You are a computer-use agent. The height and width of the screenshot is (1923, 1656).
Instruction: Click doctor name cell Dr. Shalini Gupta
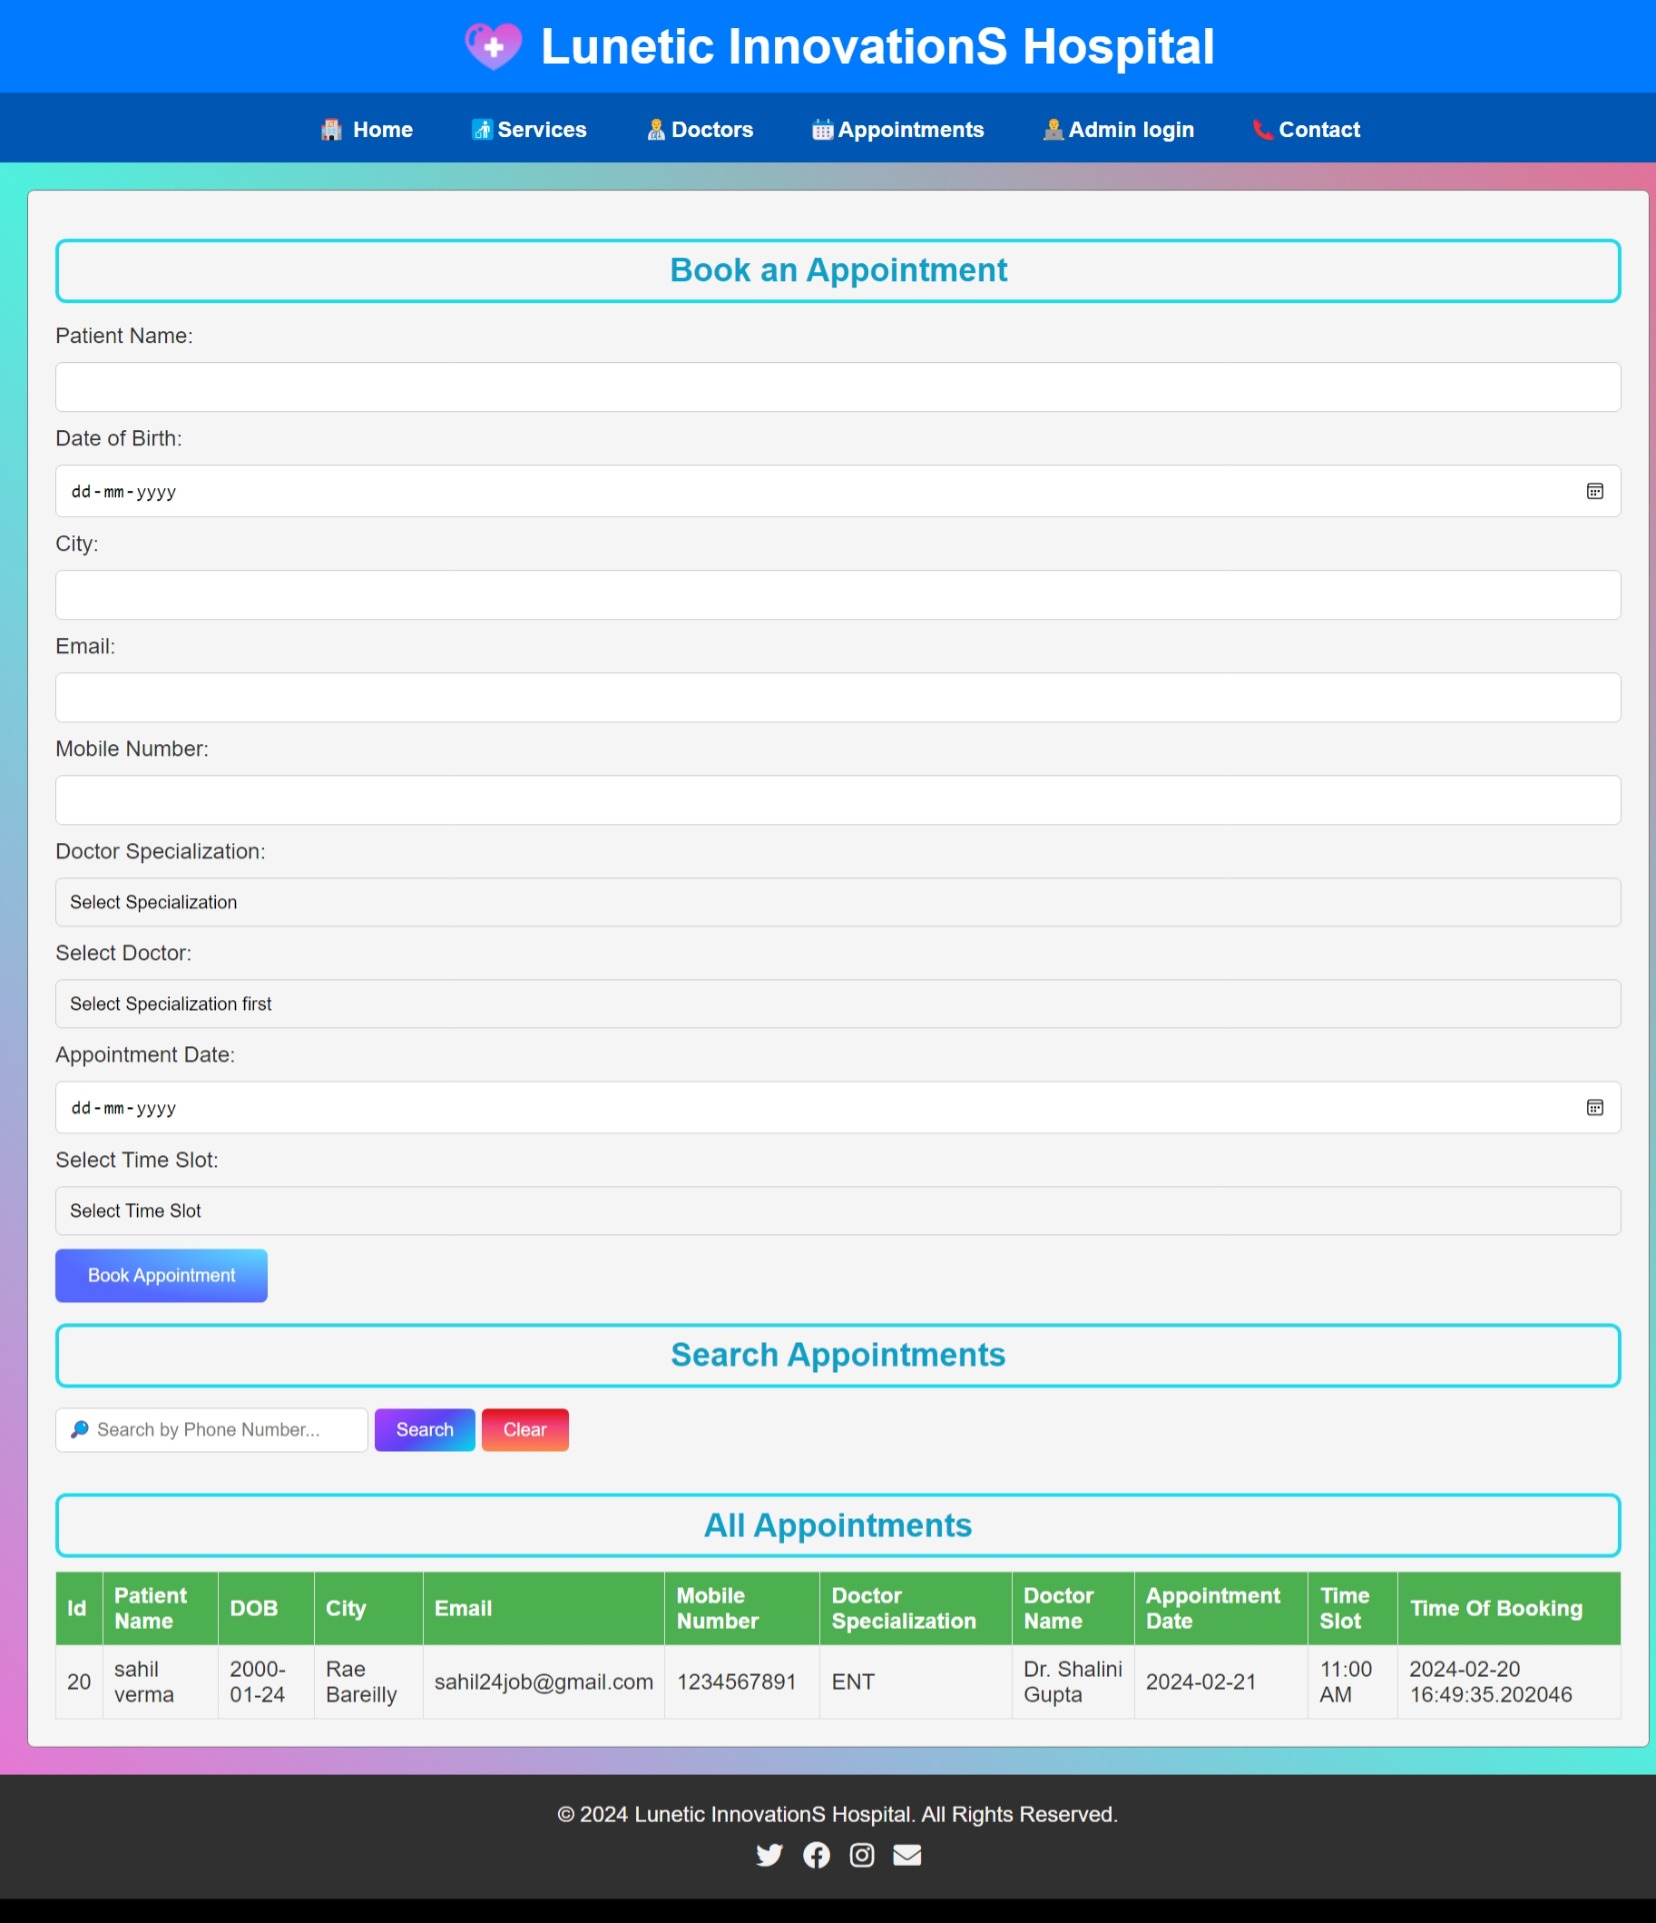point(1072,1682)
